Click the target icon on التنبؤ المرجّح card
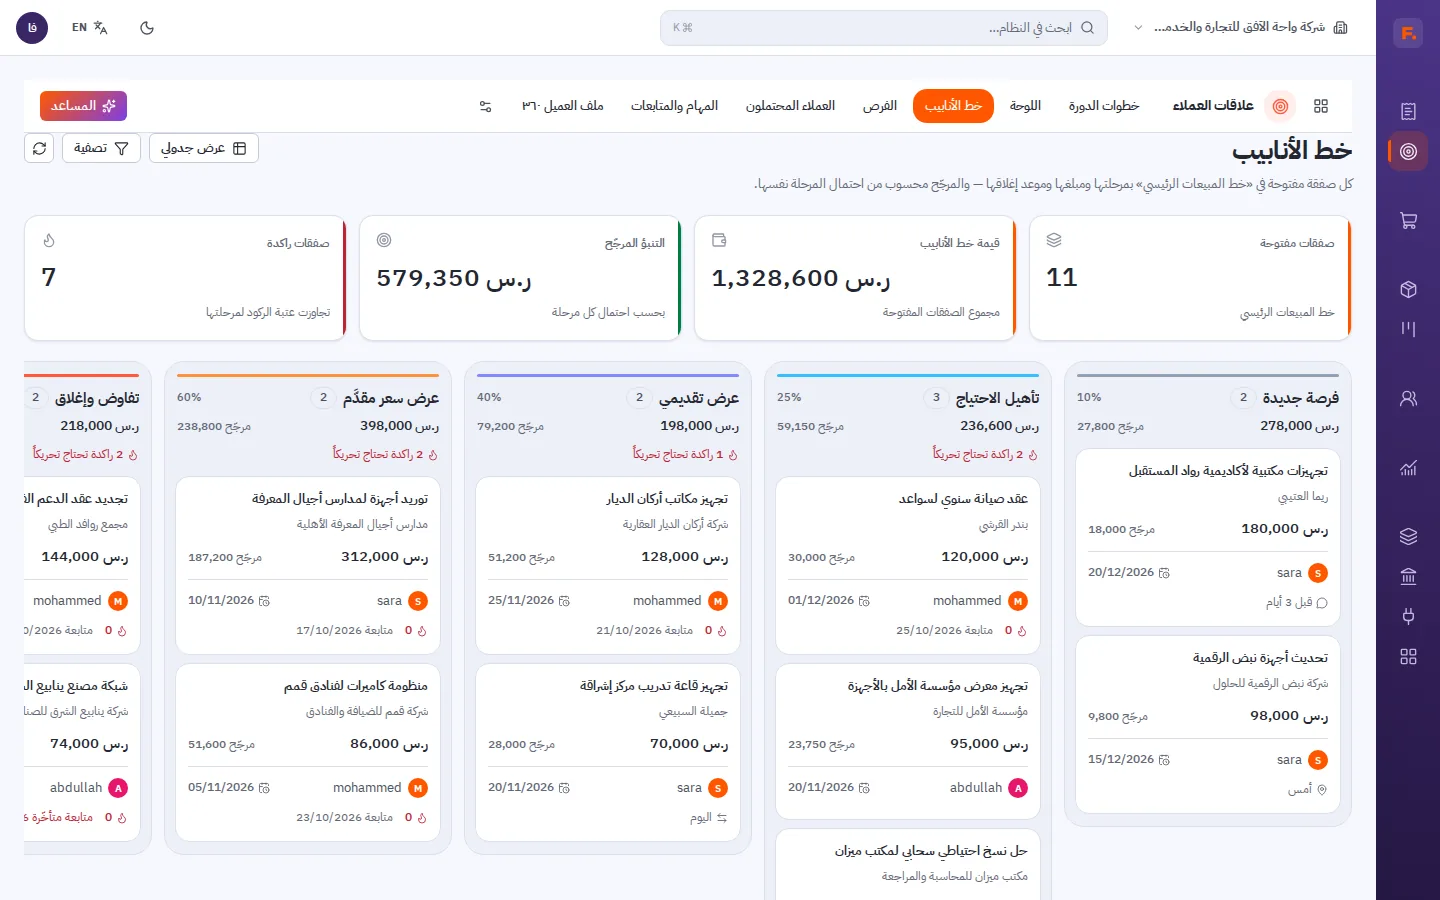Viewport: 1440px width, 900px height. pyautogui.click(x=384, y=240)
